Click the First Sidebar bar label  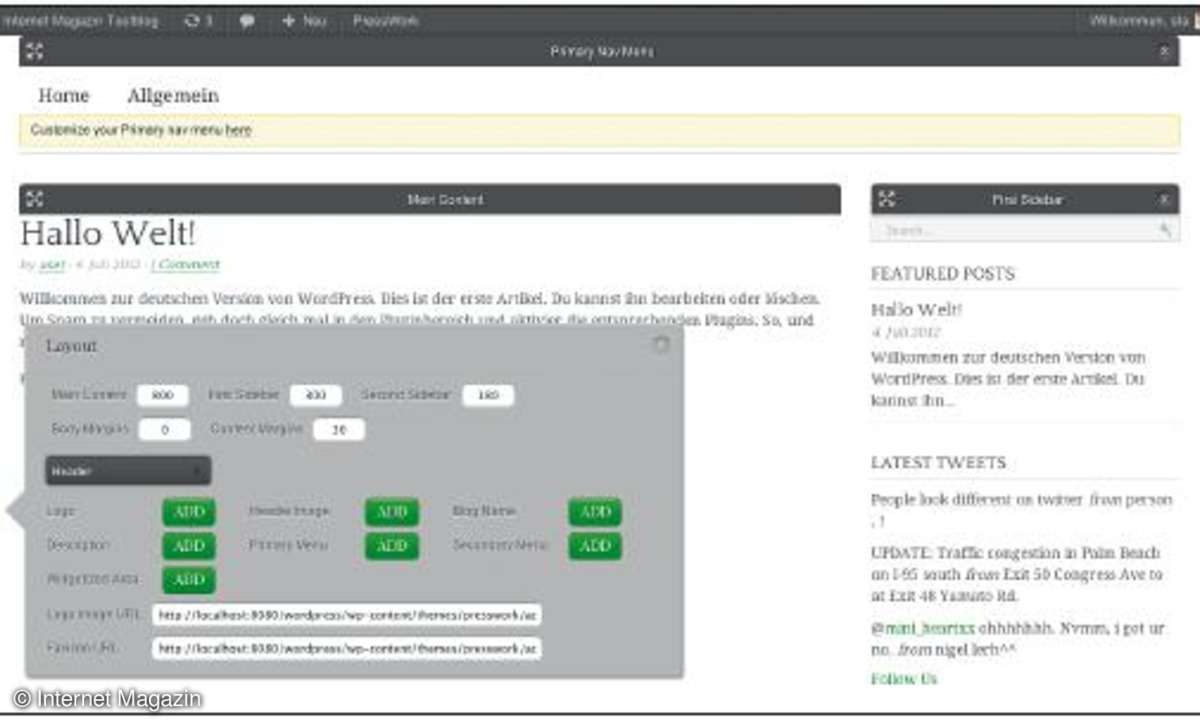(1027, 199)
